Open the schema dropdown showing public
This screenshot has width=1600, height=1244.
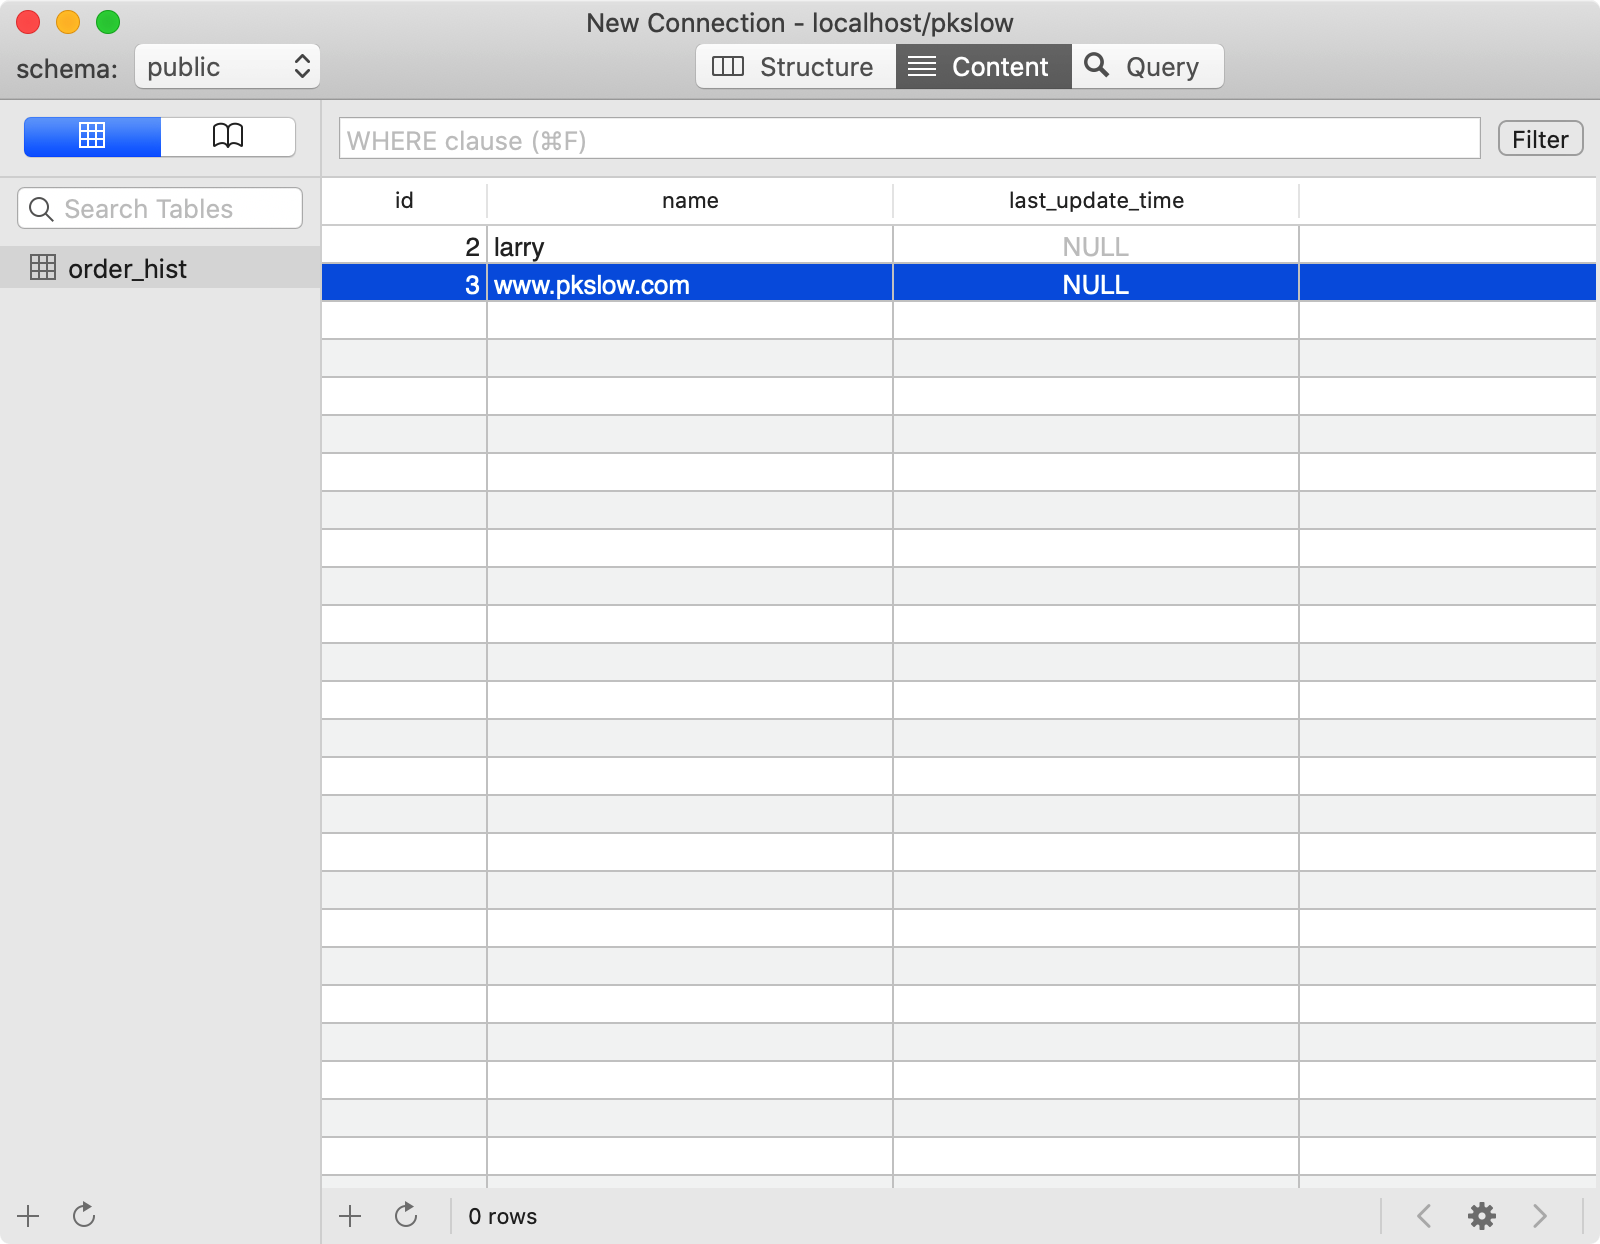pos(227,67)
